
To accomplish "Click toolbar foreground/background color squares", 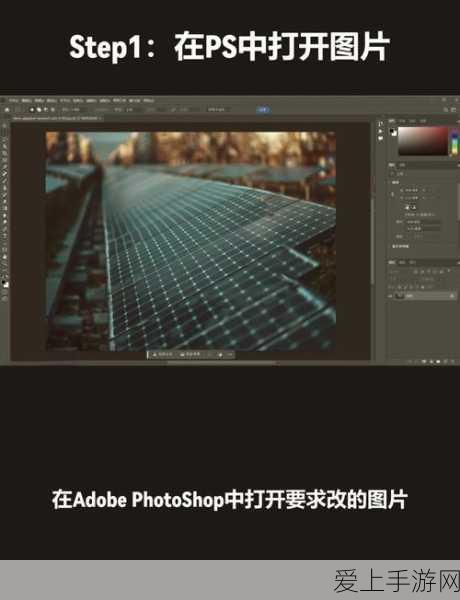I will (5, 284).
